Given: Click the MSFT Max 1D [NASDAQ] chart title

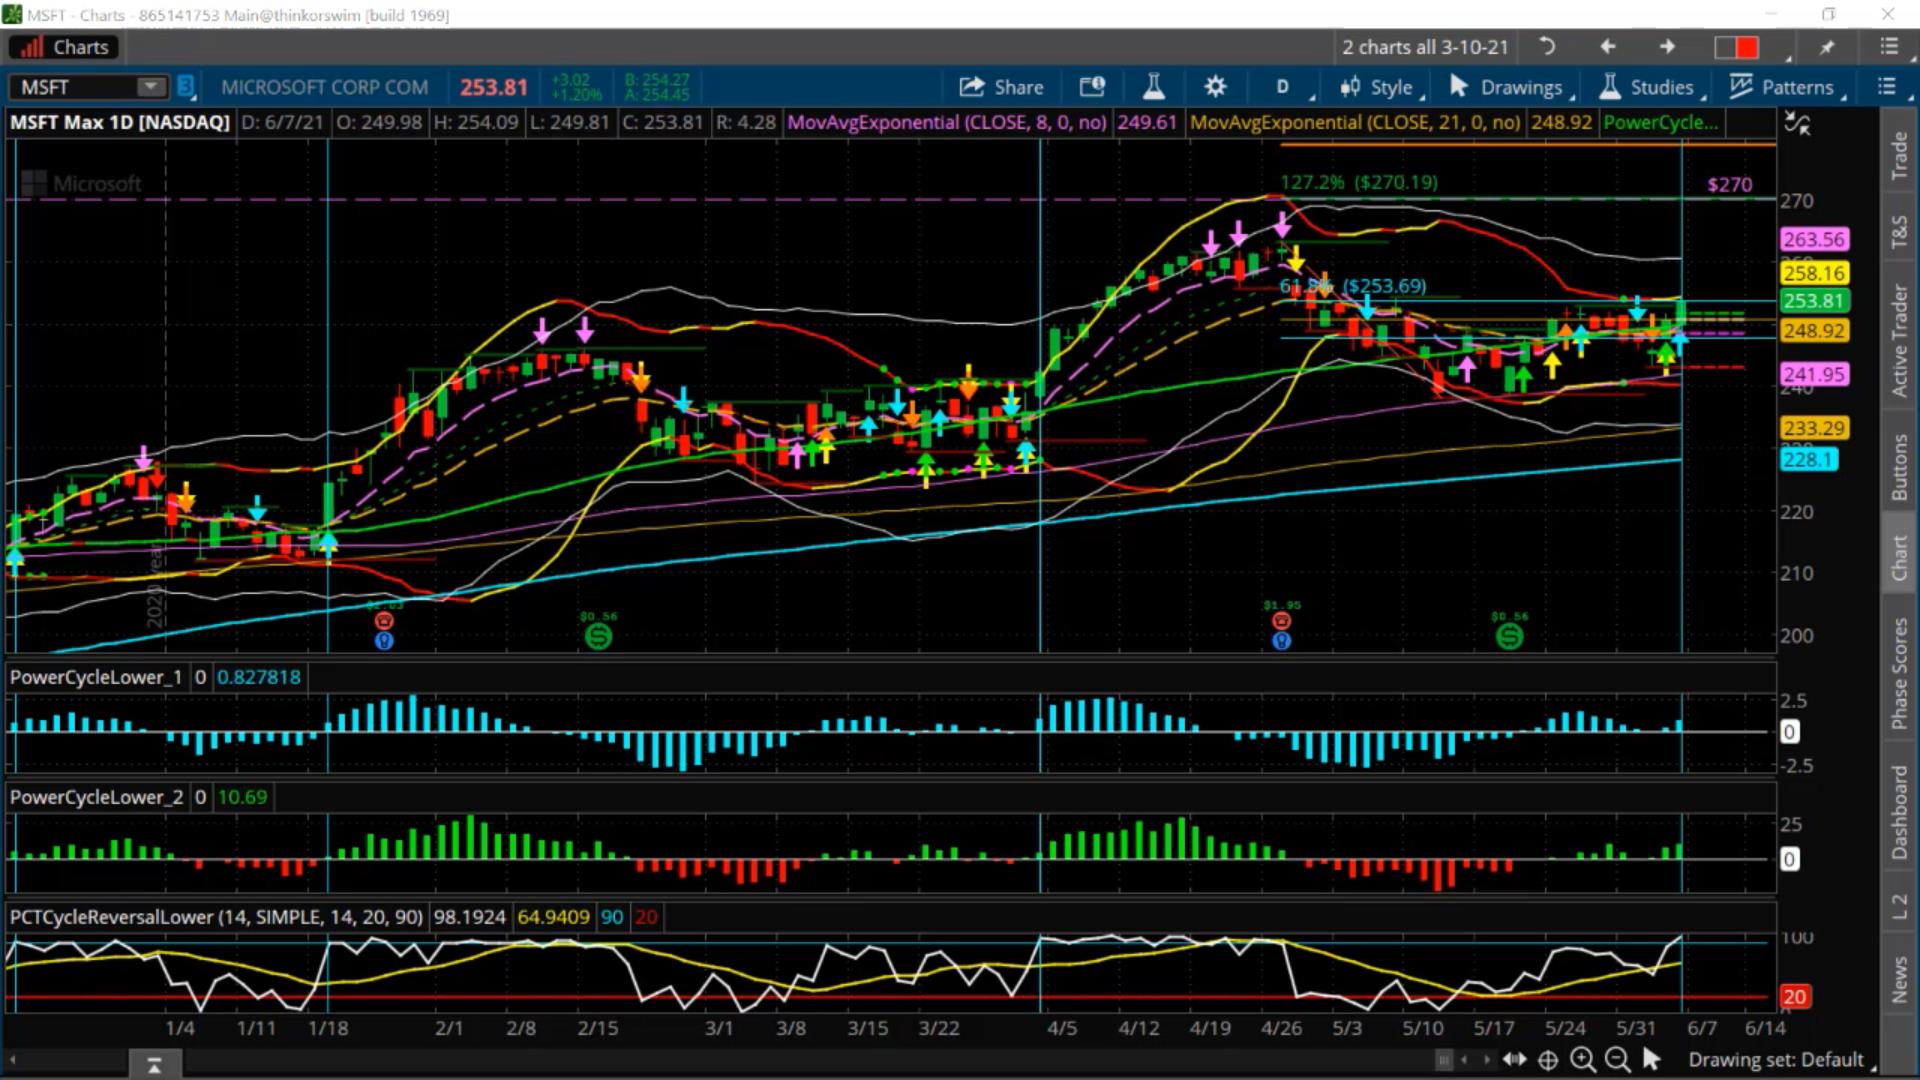Looking at the screenshot, I should tap(120, 122).
